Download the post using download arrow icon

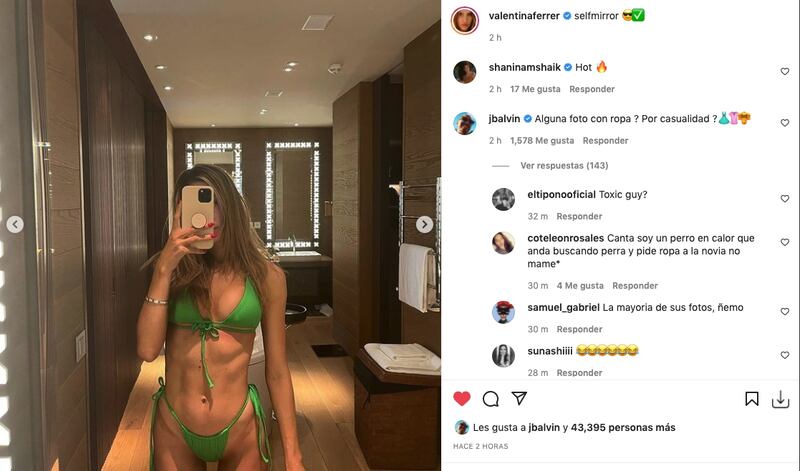(x=781, y=400)
